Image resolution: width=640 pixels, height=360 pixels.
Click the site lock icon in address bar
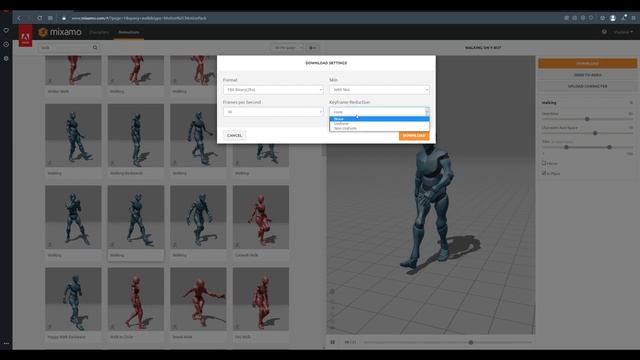pos(64,18)
